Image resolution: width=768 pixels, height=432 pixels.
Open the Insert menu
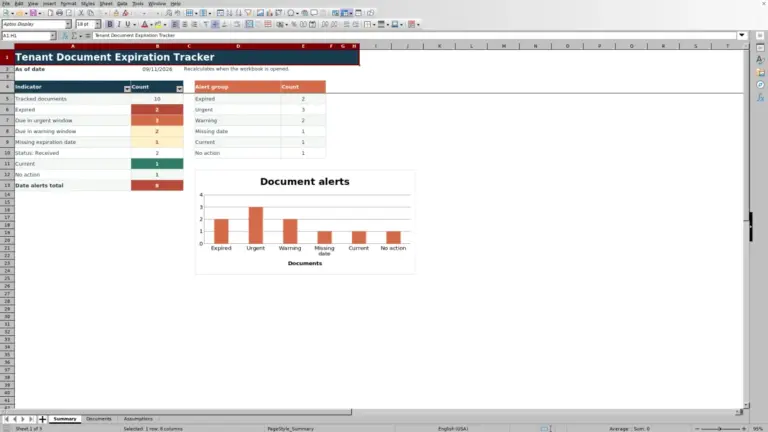click(x=49, y=3)
